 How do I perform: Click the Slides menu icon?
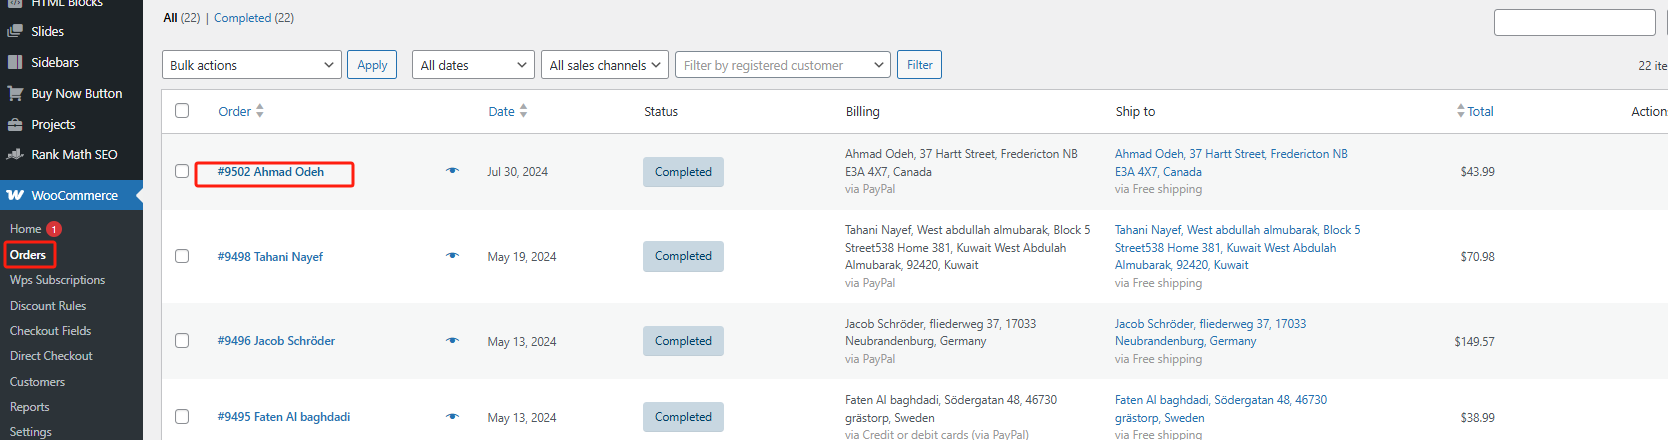click(15, 31)
